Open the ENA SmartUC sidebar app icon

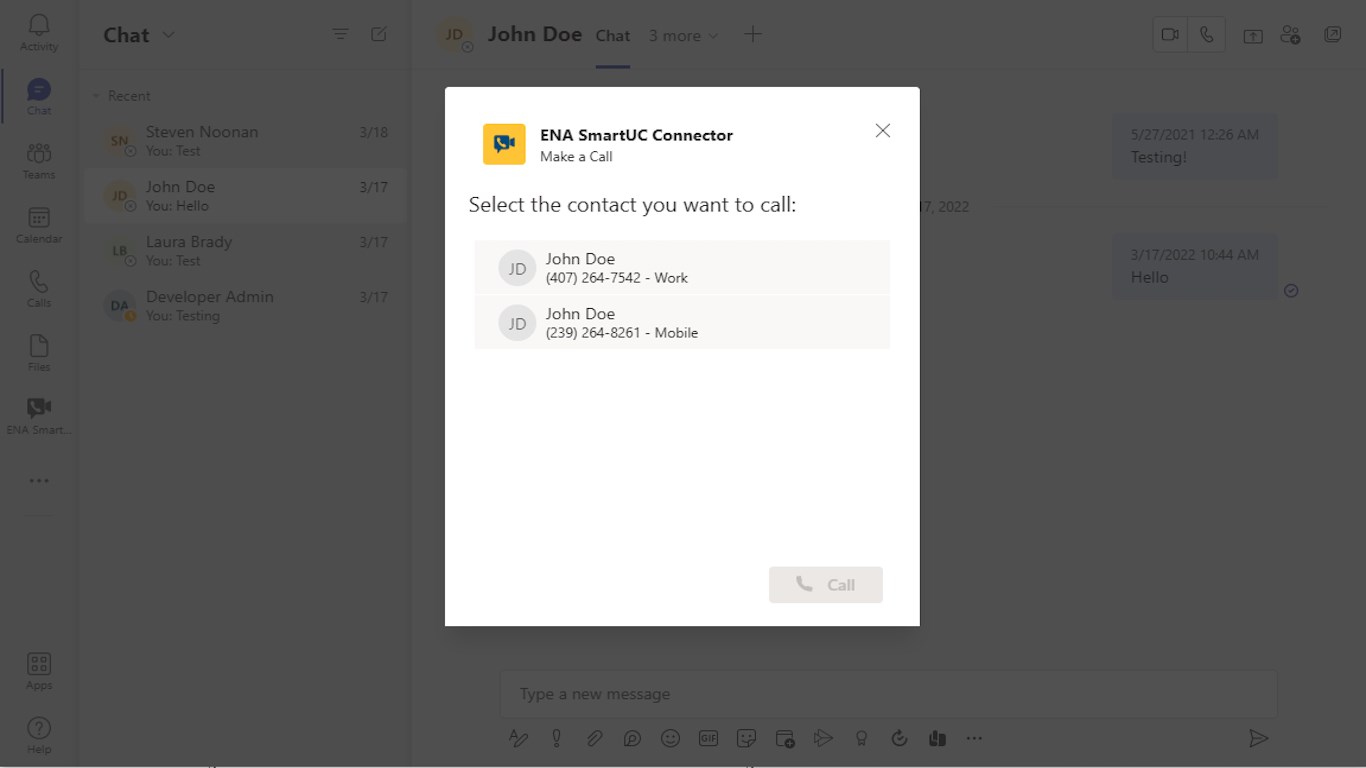[x=39, y=416]
